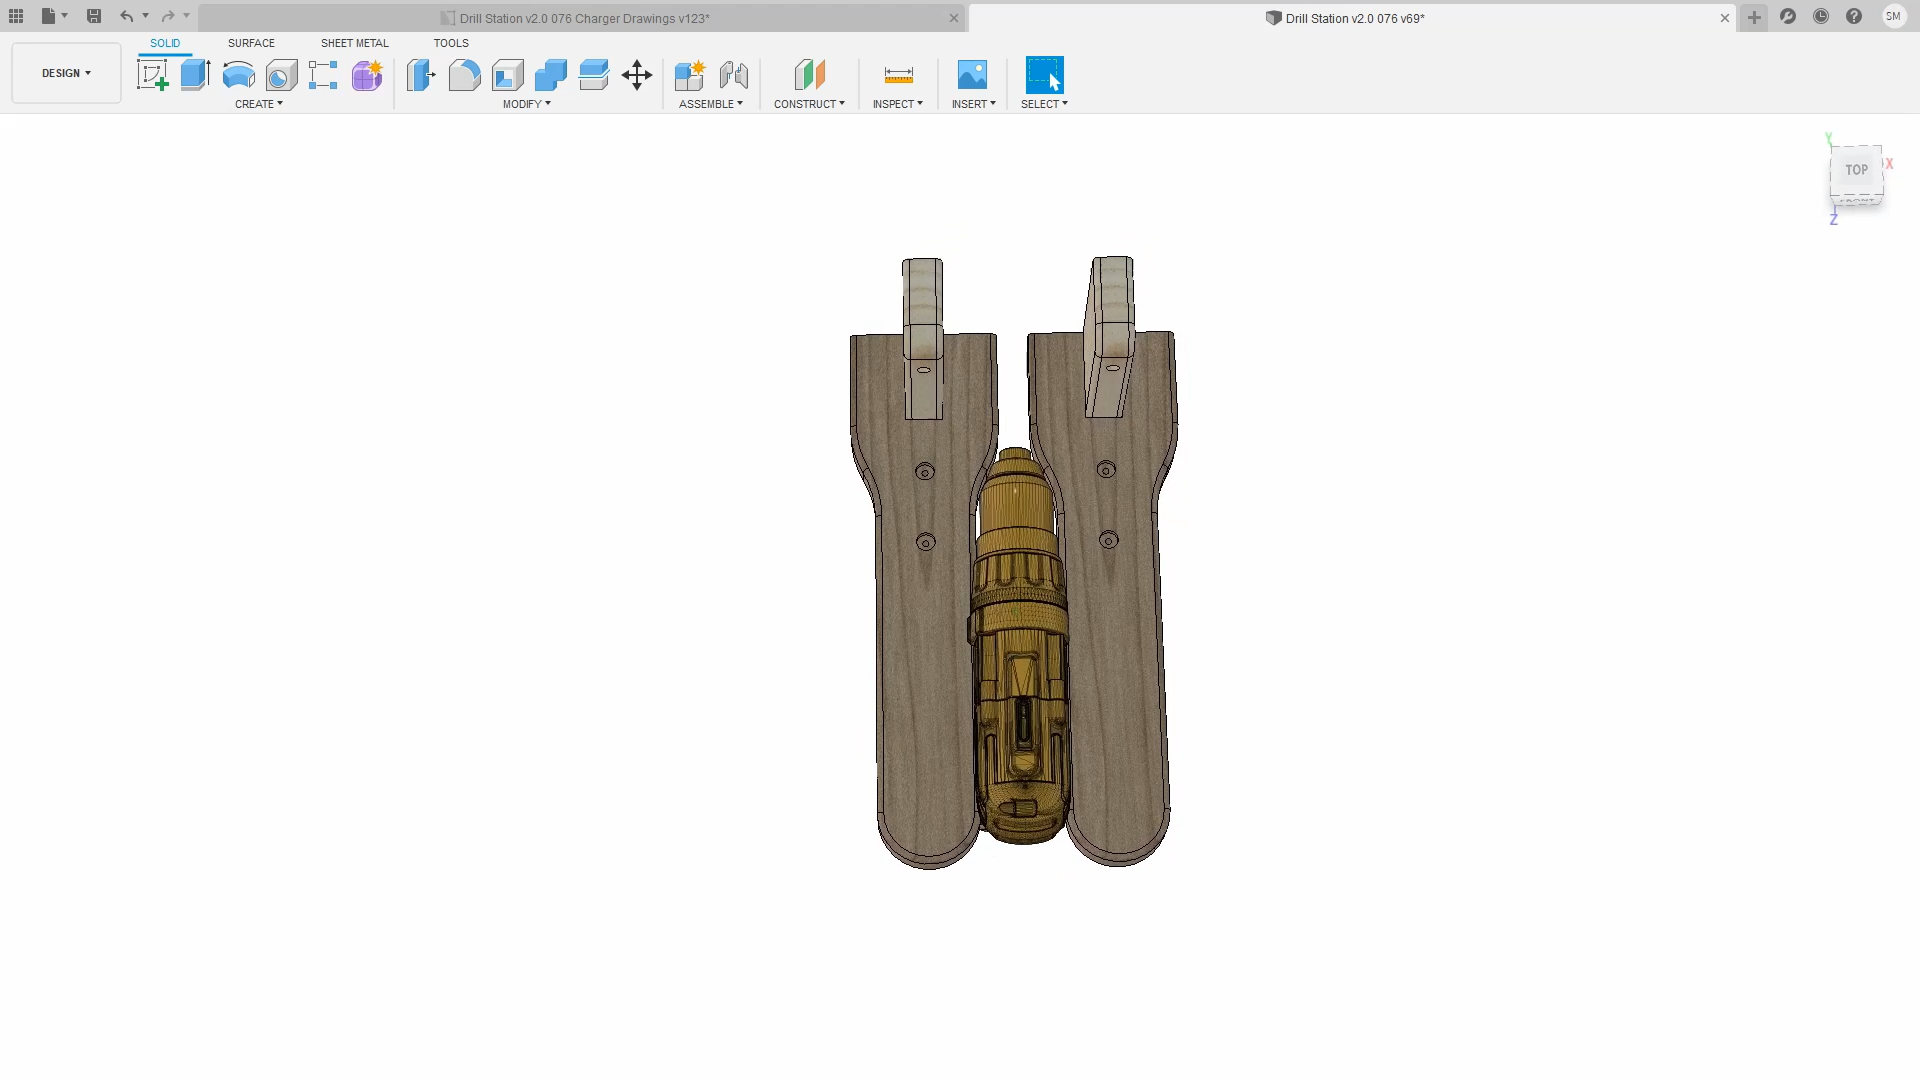This screenshot has width=1920, height=1080.
Task: Select the Move/Copy tool
Action: [636, 75]
